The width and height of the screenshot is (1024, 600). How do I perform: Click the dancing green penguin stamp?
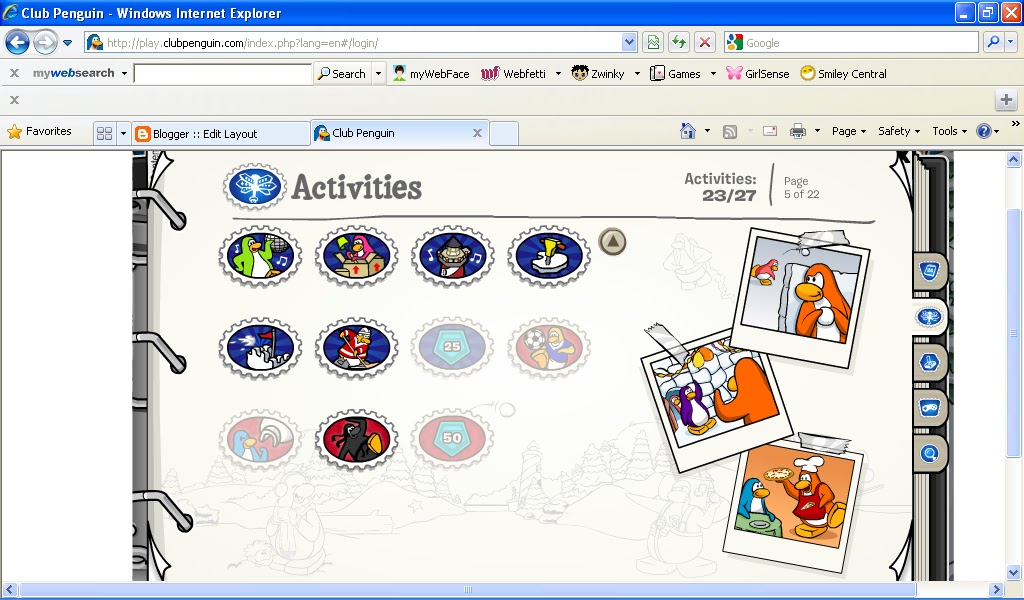(260, 255)
